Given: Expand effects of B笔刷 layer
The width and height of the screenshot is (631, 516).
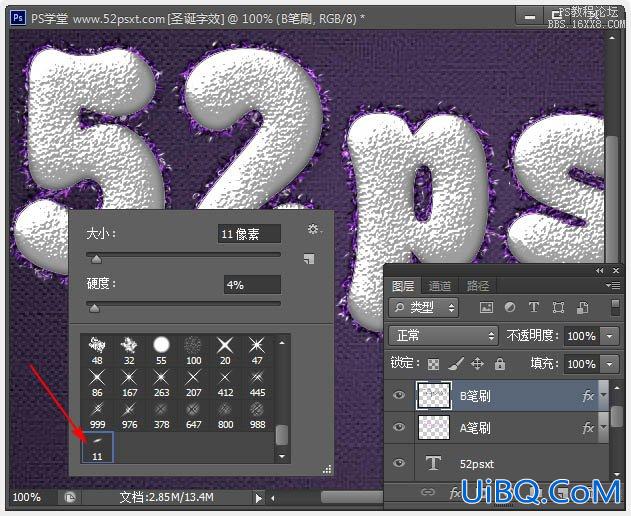Looking at the screenshot, I should tap(604, 395).
